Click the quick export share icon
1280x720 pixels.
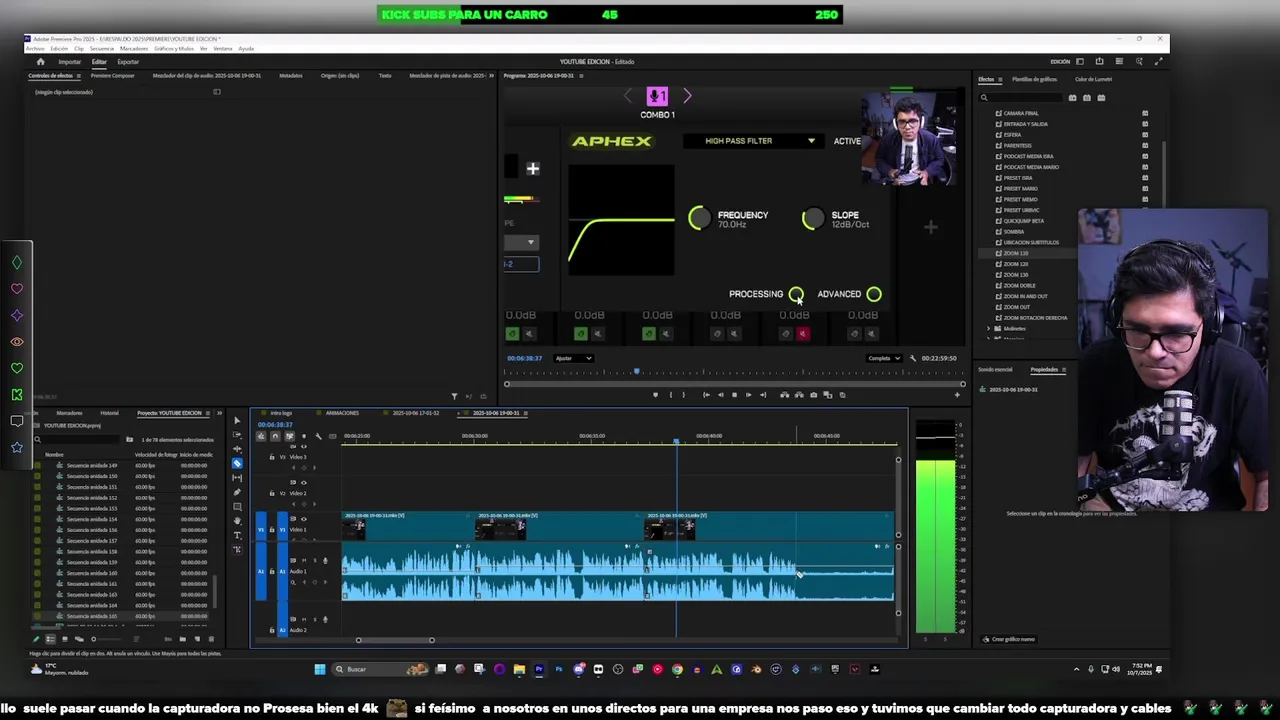1099,61
